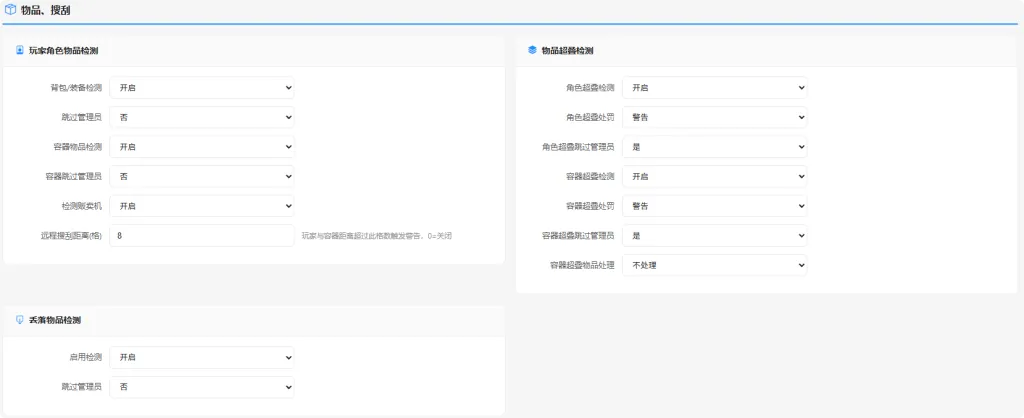Click the 远程搜刮距离(格) input showing 8
Viewport: 1024px width, 418px height.
click(x=202, y=236)
